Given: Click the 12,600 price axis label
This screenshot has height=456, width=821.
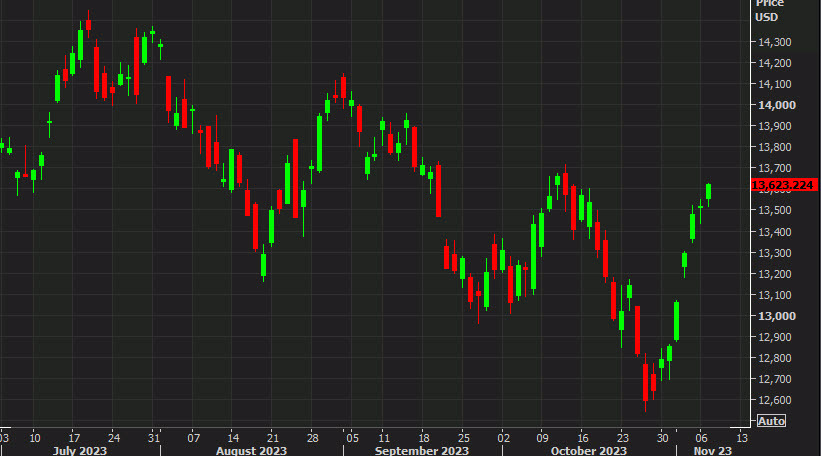Looking at the screenshot, I should (x=774, y=400).
